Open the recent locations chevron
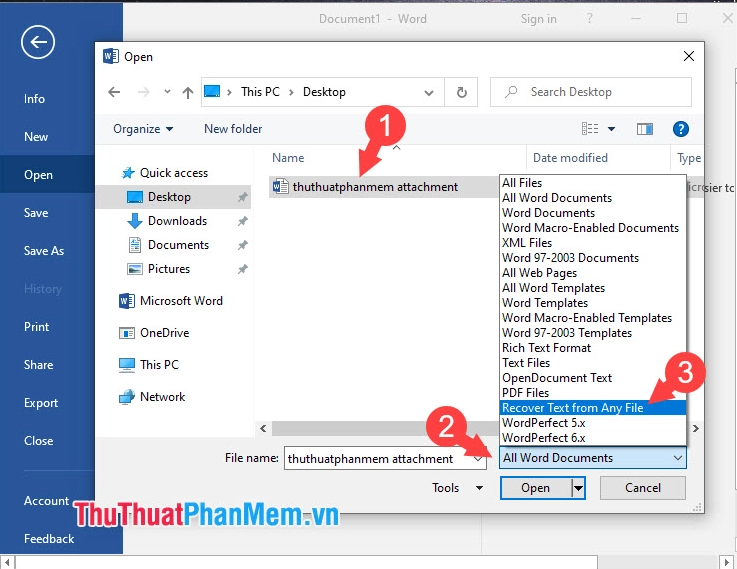Screen dimensions: 737x569 pos(167,92)
